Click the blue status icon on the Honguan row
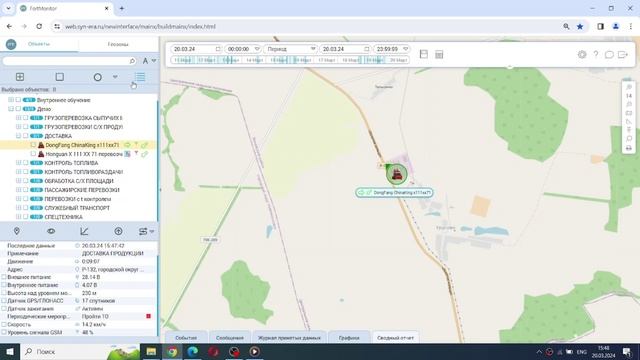Viewport: 640px width, 360px height. 127,154
